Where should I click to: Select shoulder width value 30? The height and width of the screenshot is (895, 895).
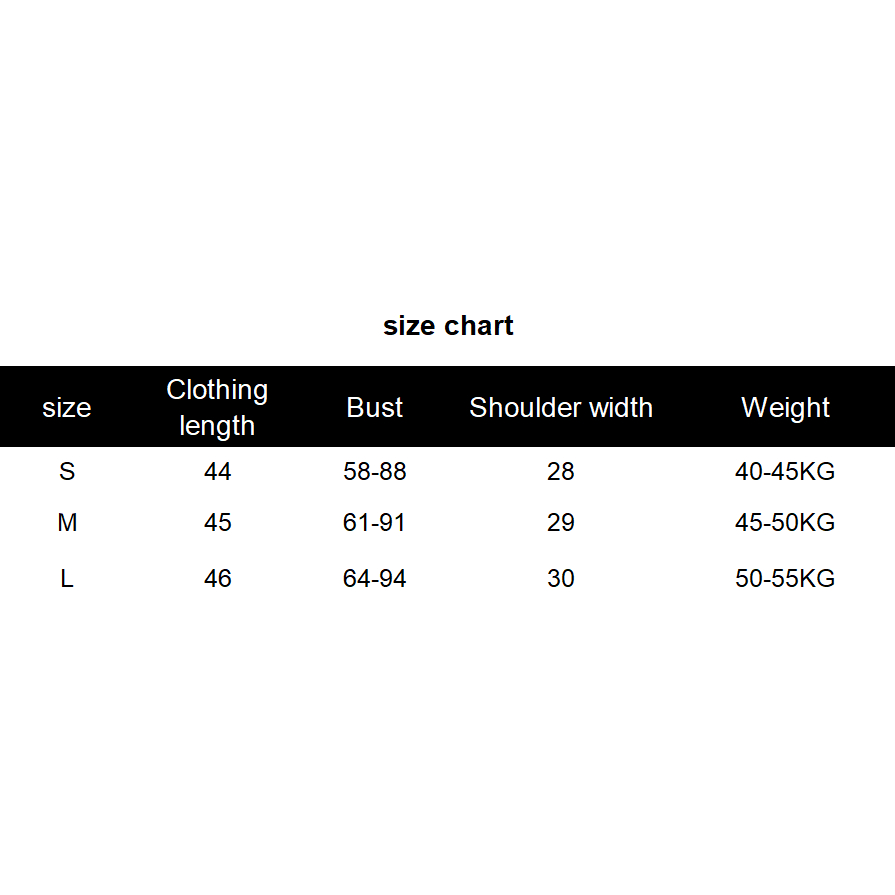coord(561,579)
